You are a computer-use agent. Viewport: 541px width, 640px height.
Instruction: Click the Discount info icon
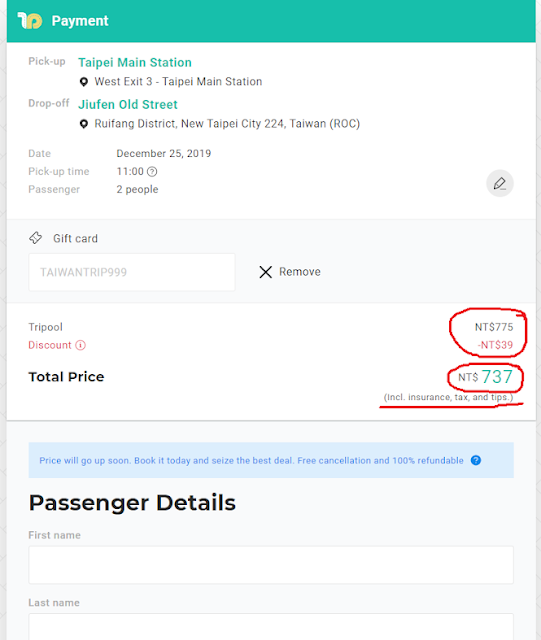(80, 345)
